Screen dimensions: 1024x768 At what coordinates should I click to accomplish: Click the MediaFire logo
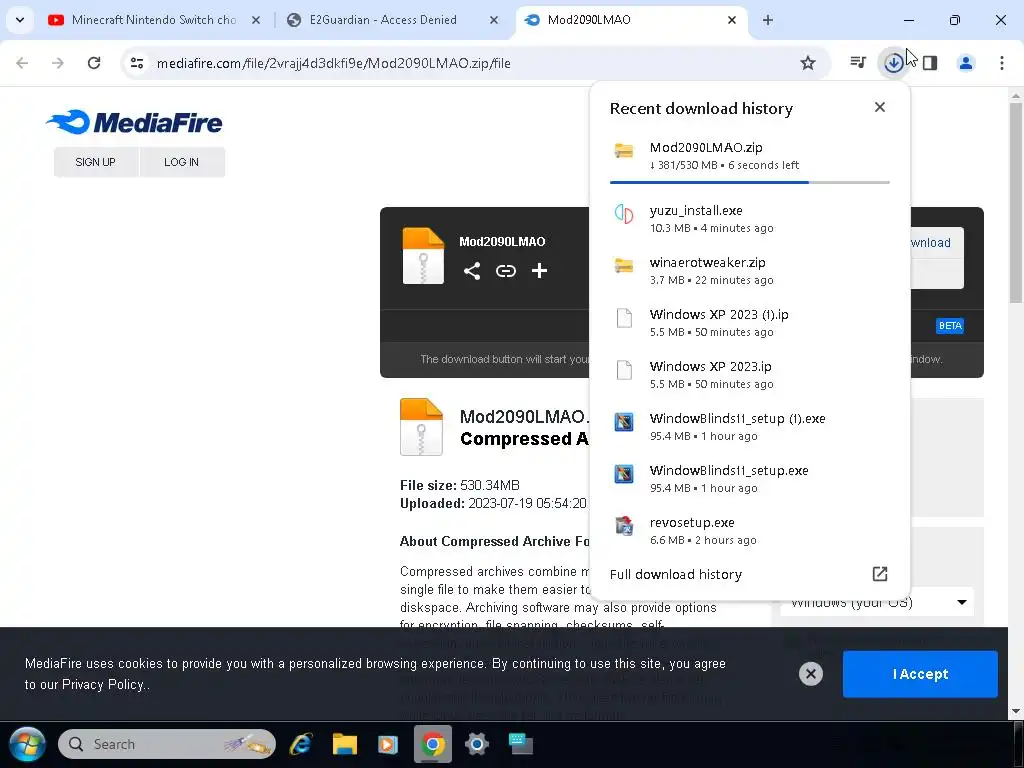click(x=134, y=122)
